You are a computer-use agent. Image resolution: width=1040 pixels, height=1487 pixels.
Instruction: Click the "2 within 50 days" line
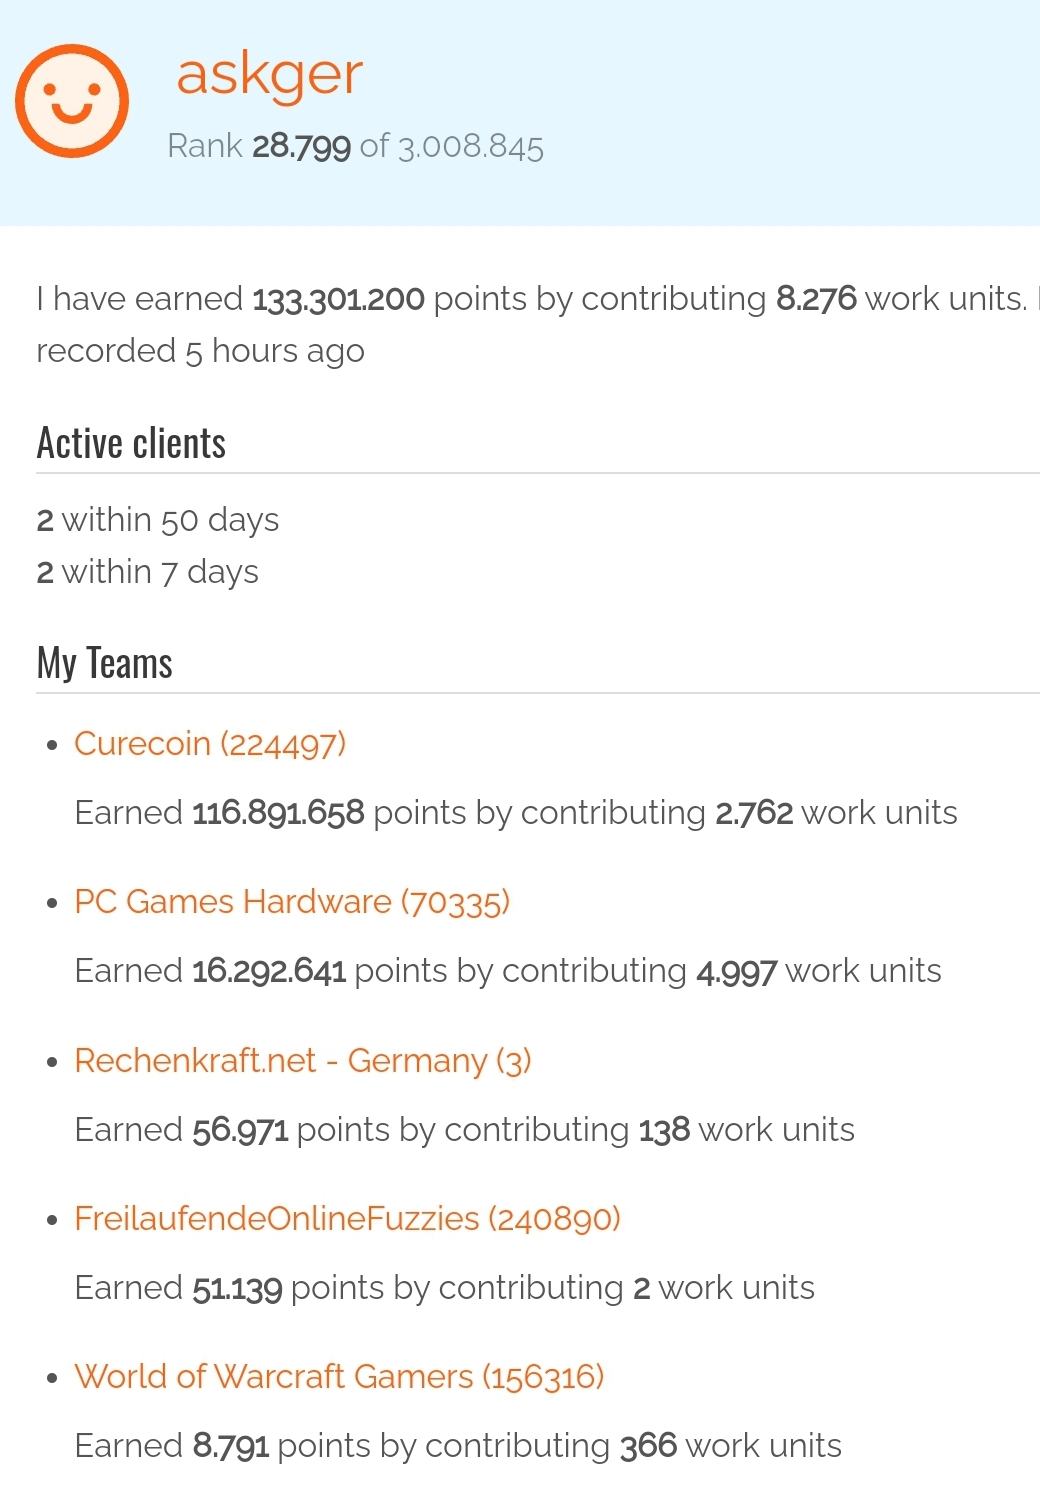[x=158, y=520]
